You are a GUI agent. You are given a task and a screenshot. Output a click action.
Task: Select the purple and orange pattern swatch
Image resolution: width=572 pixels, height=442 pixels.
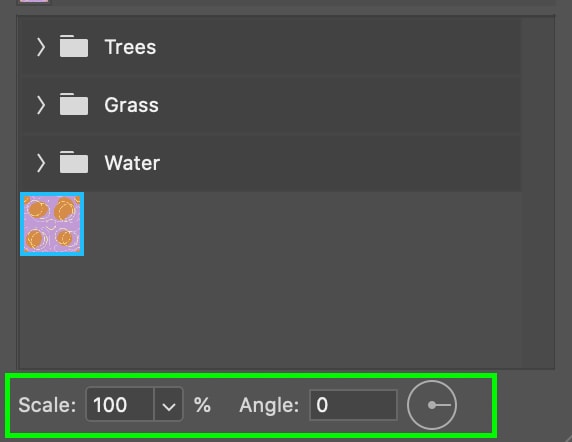[52, 224]
